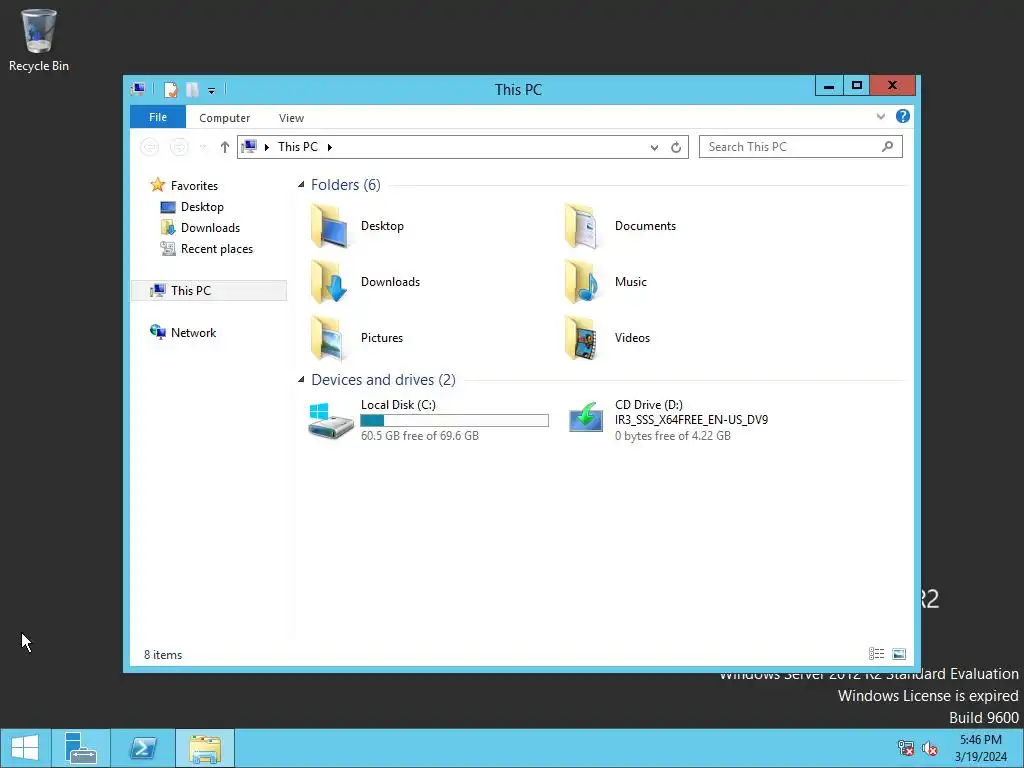
Task: Click the This PC breadcrumb in address bar
Action: tap(298, 147)
